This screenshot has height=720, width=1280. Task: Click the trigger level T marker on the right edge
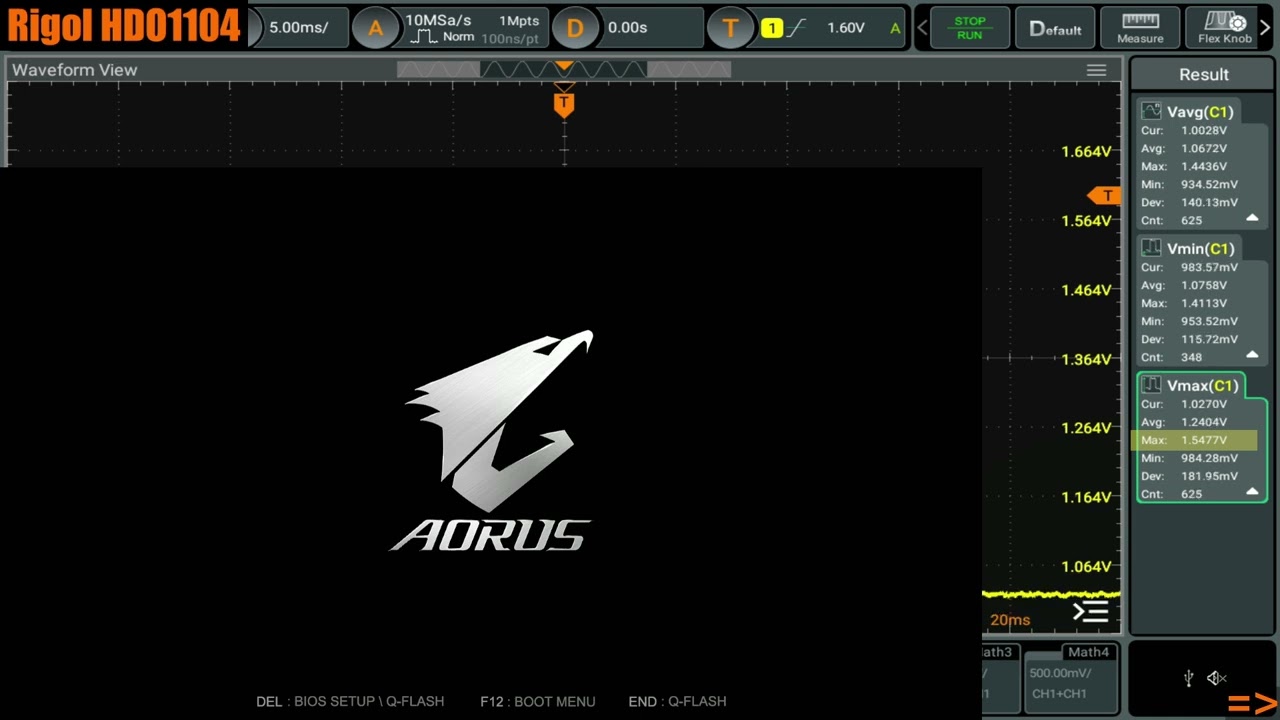pyautogui.click(x=1105, y=196)
